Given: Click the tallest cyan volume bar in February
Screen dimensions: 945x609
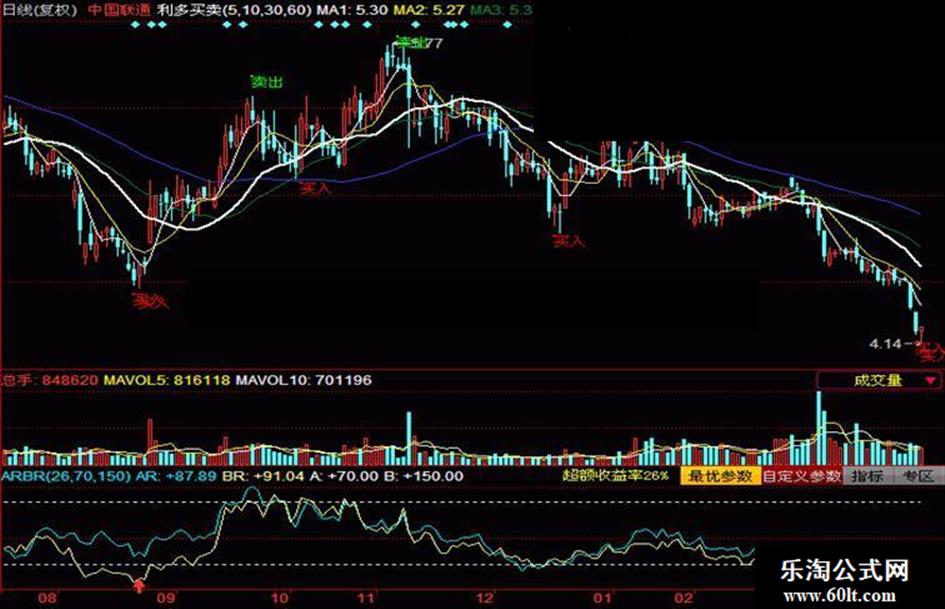Looking at the screenshot, I should click(x=818, y=428).
